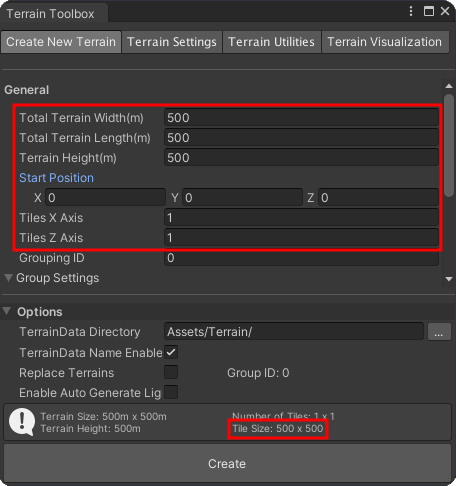Maximize the Terrain Toolbox window
Image resolution: width=456 pixels, height=486 pixels.
point(429,11)
